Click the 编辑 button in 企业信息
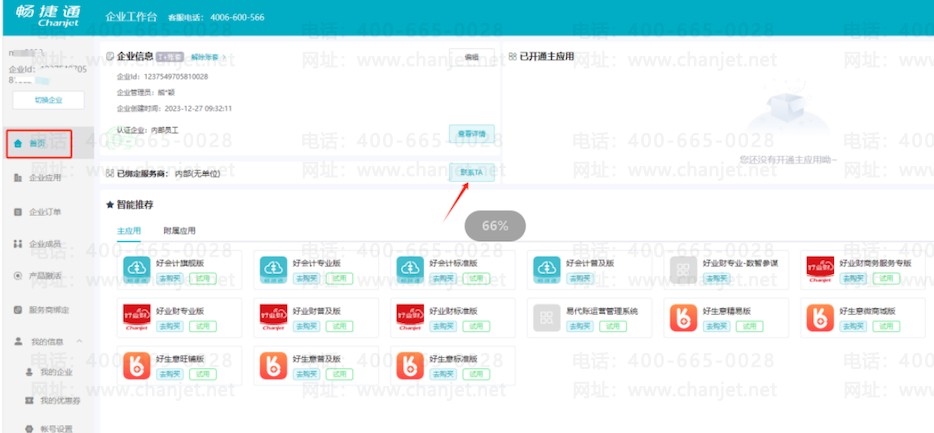Viewport: 934px width, 433px height. (472, 57)
